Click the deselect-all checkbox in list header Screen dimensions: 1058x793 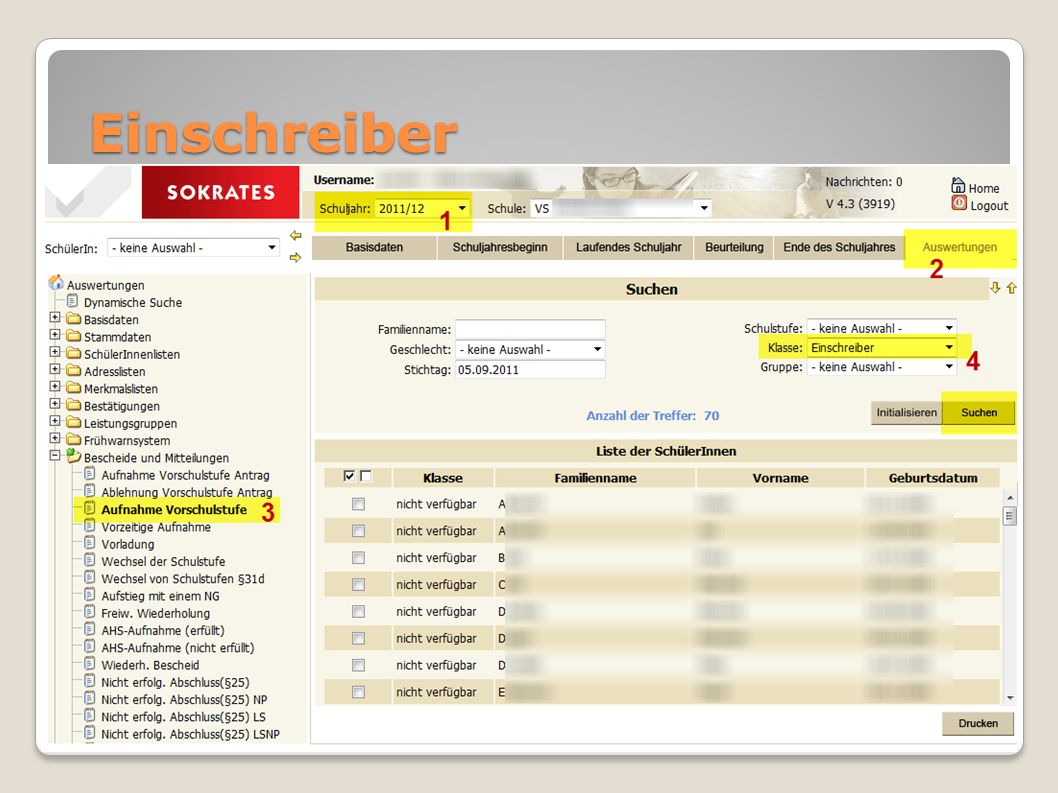366,476
